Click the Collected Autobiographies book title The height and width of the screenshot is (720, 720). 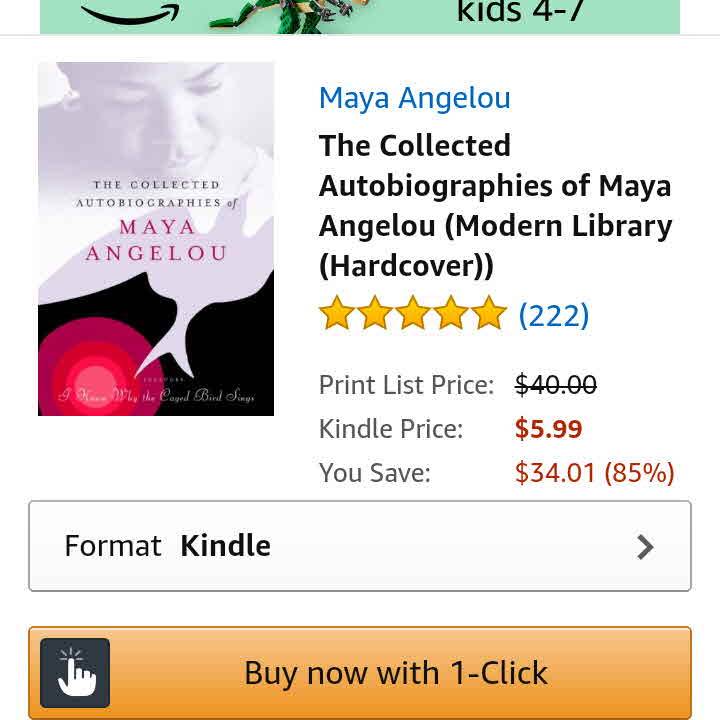(495, 206)
